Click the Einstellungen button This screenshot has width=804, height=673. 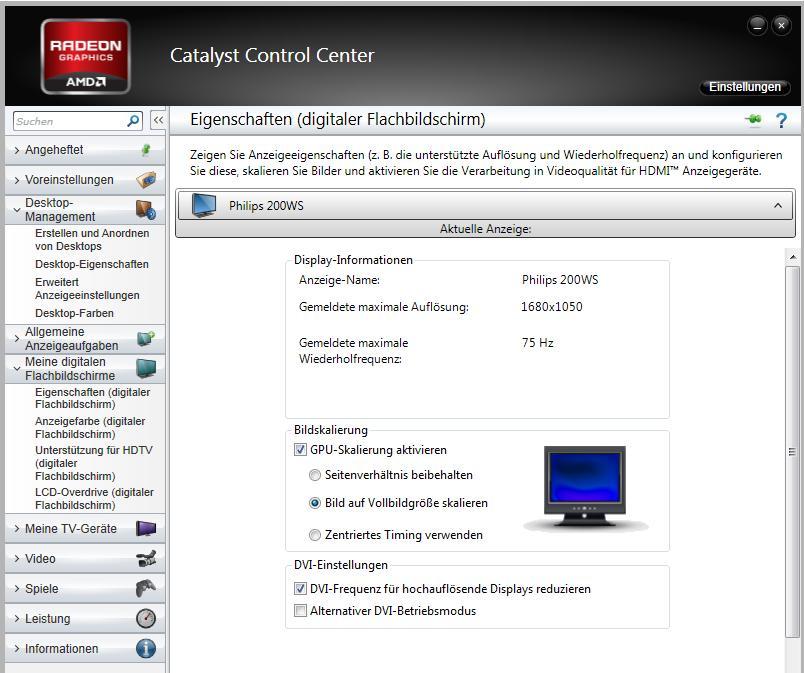(744, 87)
